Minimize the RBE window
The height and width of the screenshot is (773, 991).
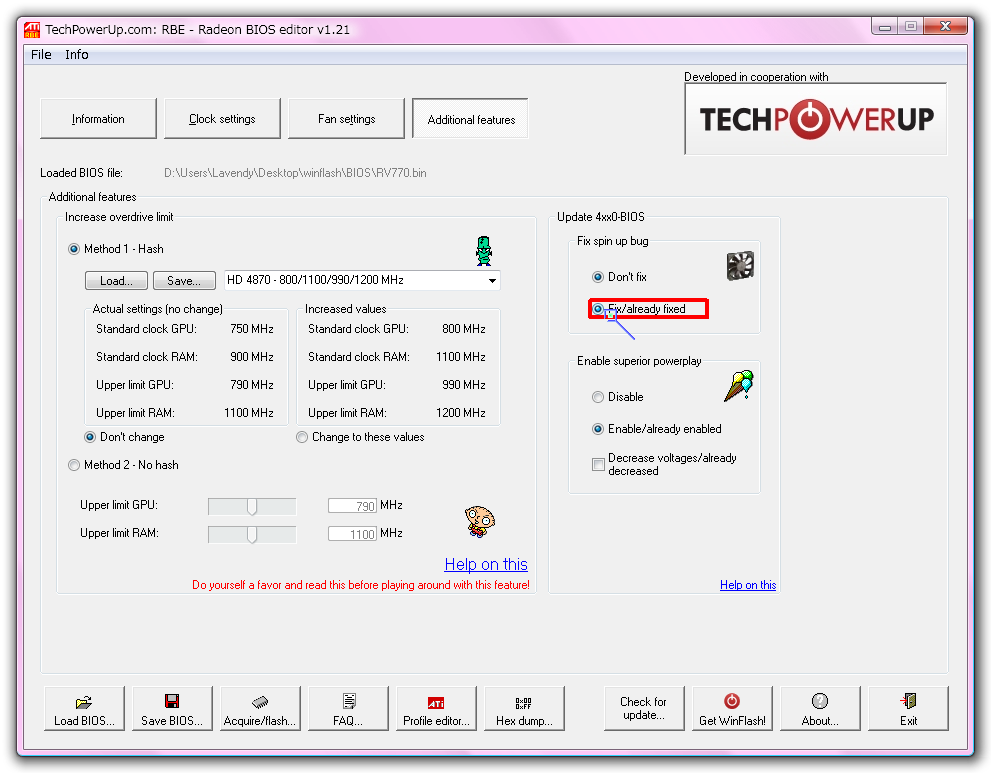tap(885, 27)
